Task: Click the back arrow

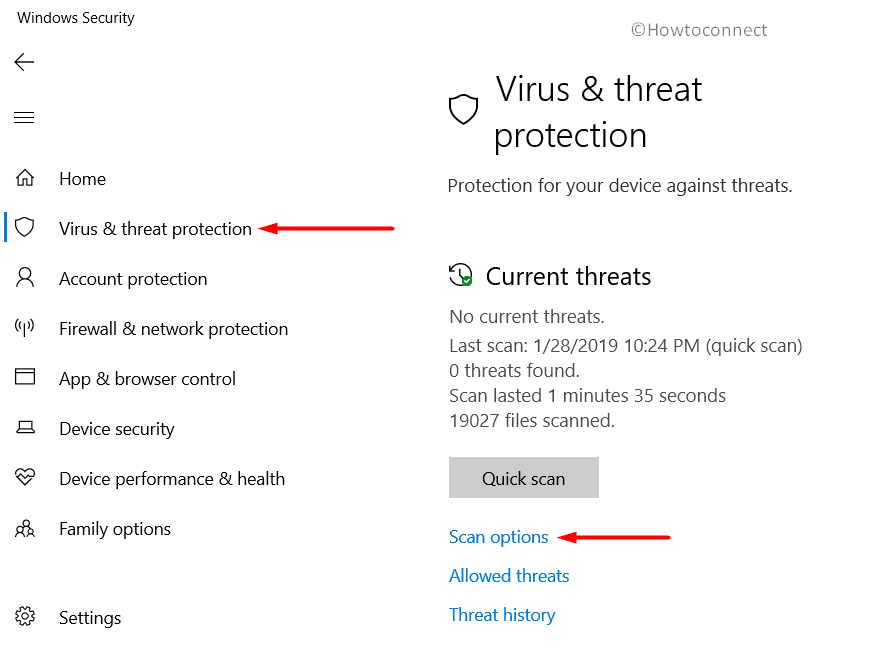Action: coord(24,62)
